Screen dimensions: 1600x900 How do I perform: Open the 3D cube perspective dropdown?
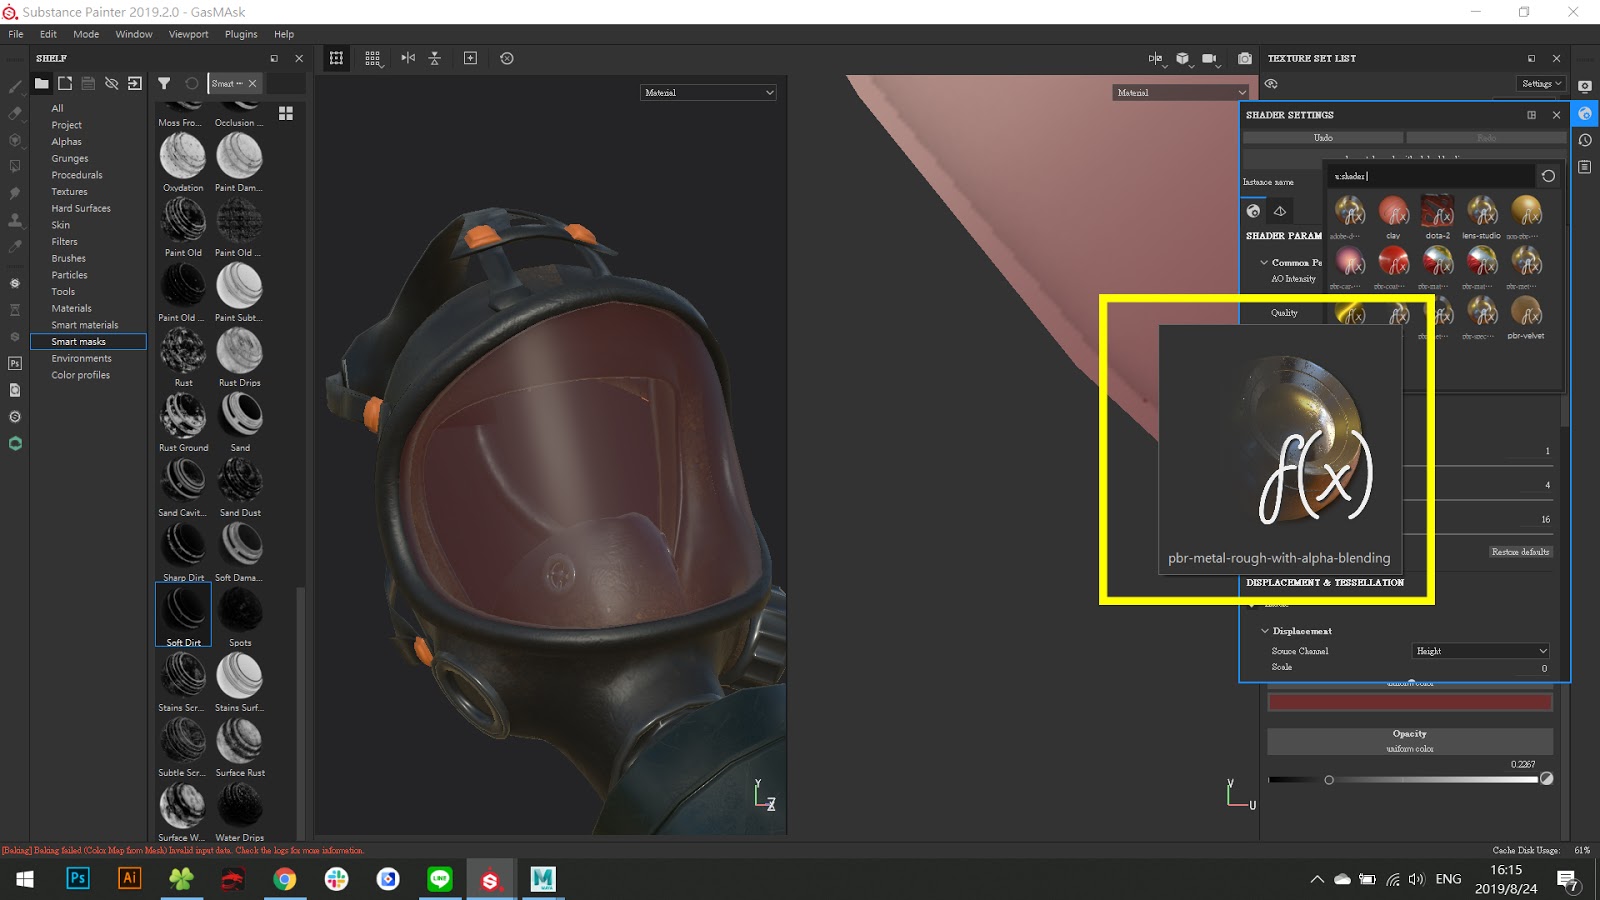[1183, 58]
